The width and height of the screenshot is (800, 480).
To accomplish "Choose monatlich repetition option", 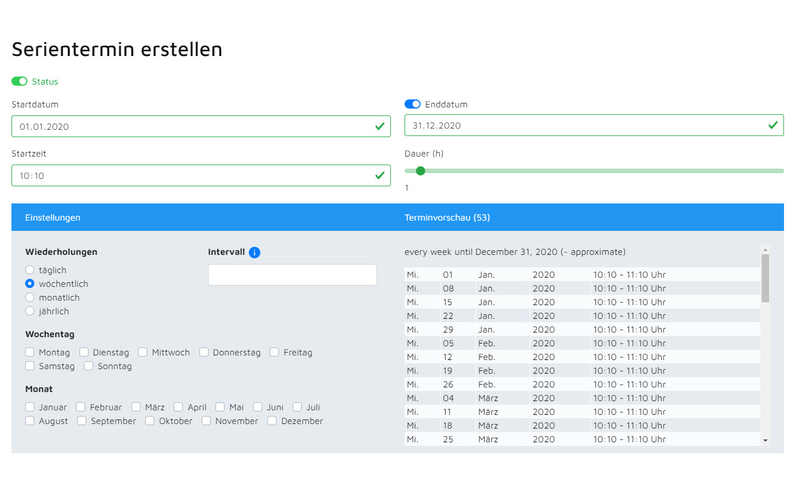I will [30, 297].
